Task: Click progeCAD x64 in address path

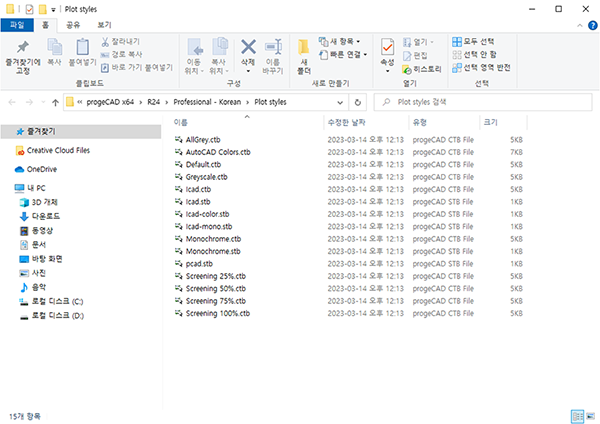Action: coord(110,102)
